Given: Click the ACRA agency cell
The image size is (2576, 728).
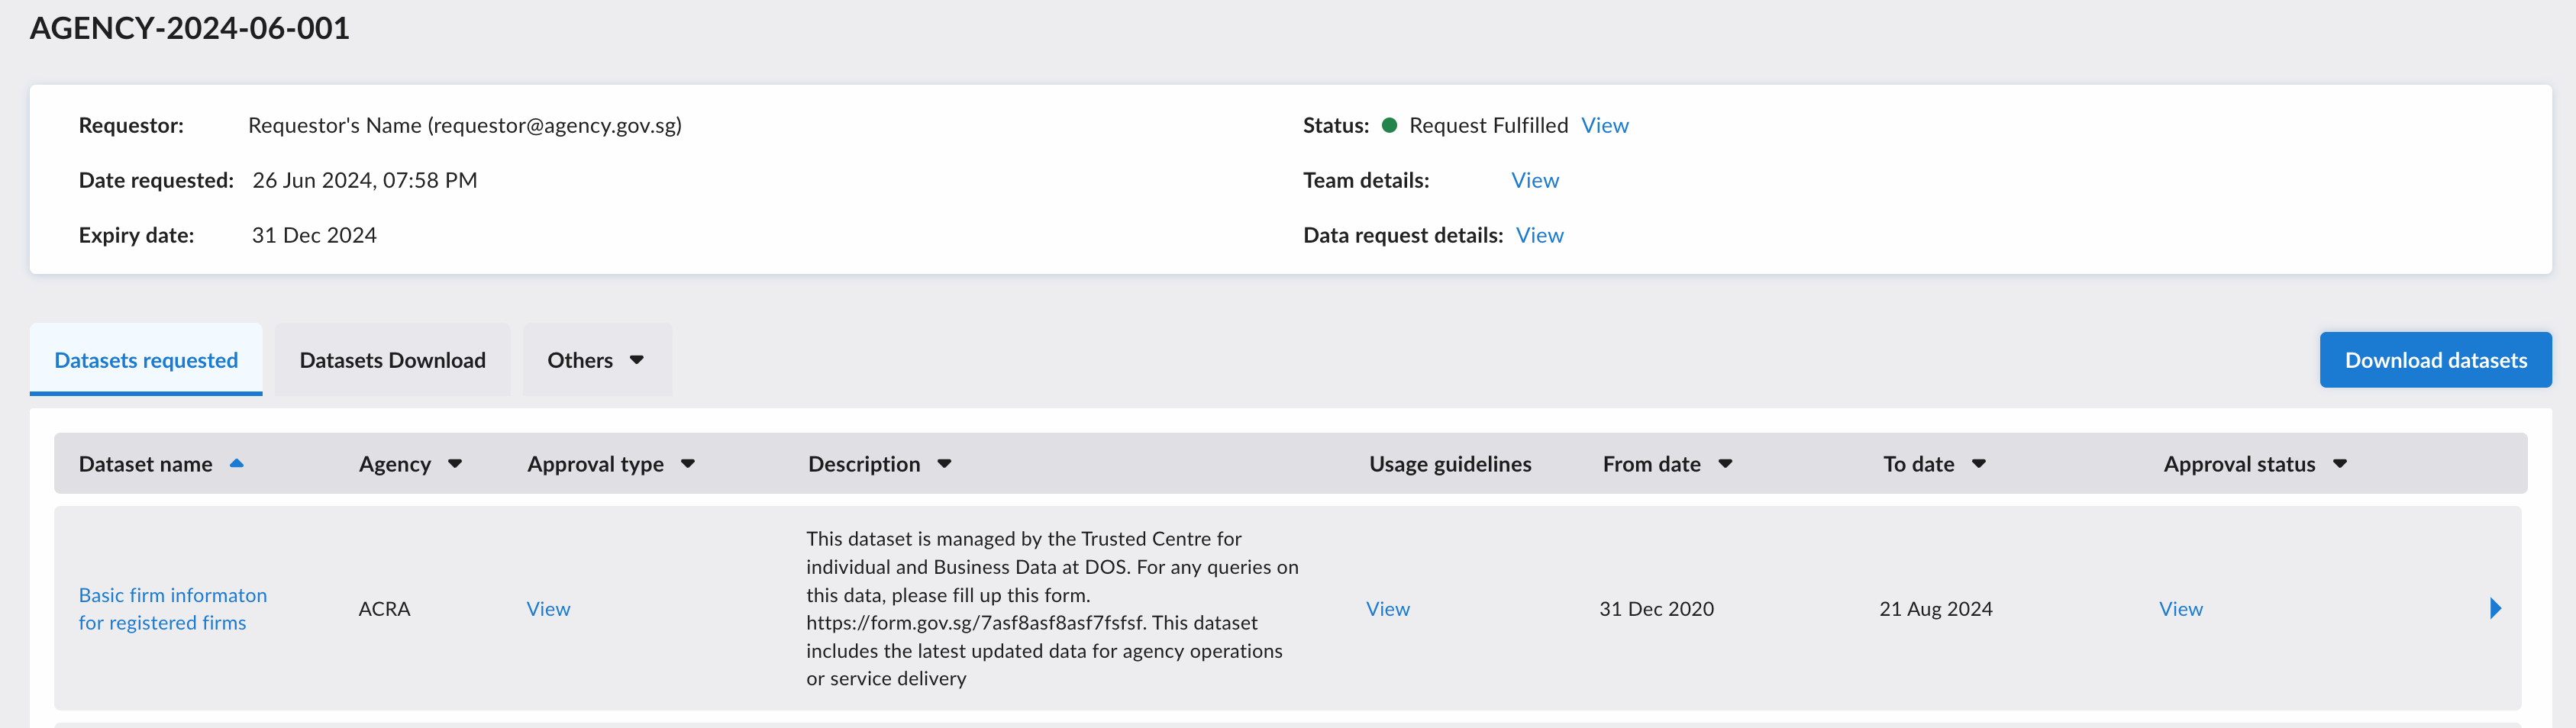Looking at the screenshot, I should (x=384, y=608).
